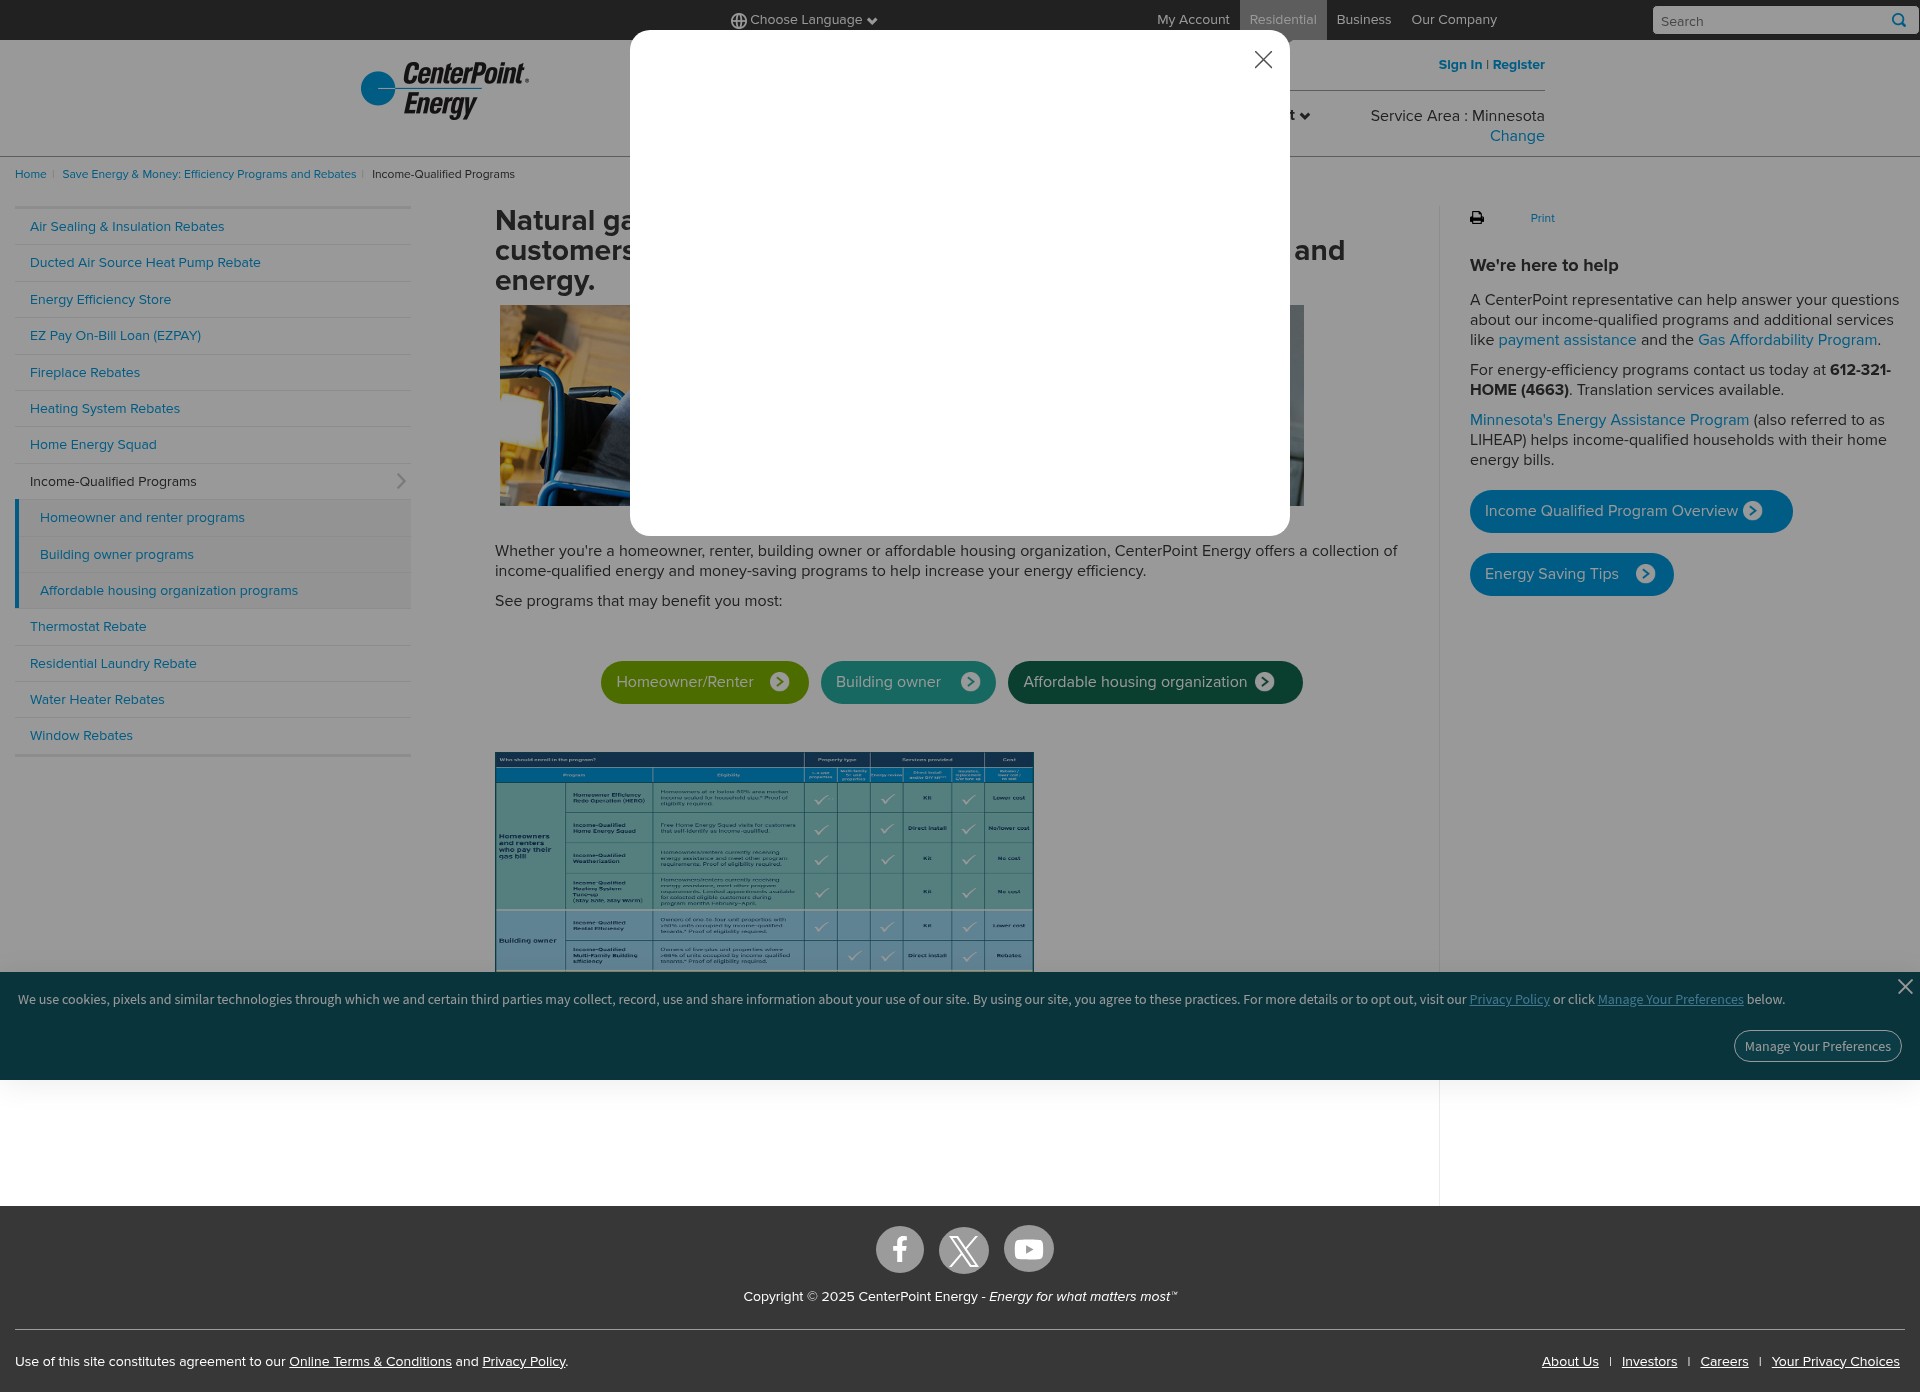This screenshot has width=1920, height=1392.
Task: Click the Print link
Action: click(1542, 218)
